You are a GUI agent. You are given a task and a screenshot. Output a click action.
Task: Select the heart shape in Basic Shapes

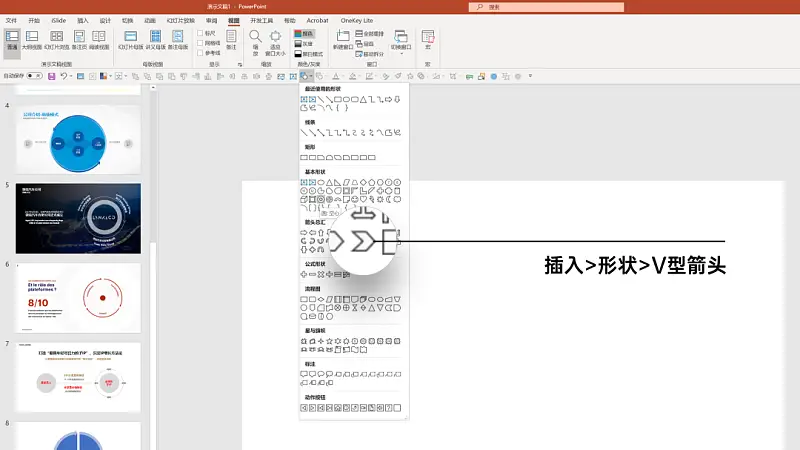363,199
